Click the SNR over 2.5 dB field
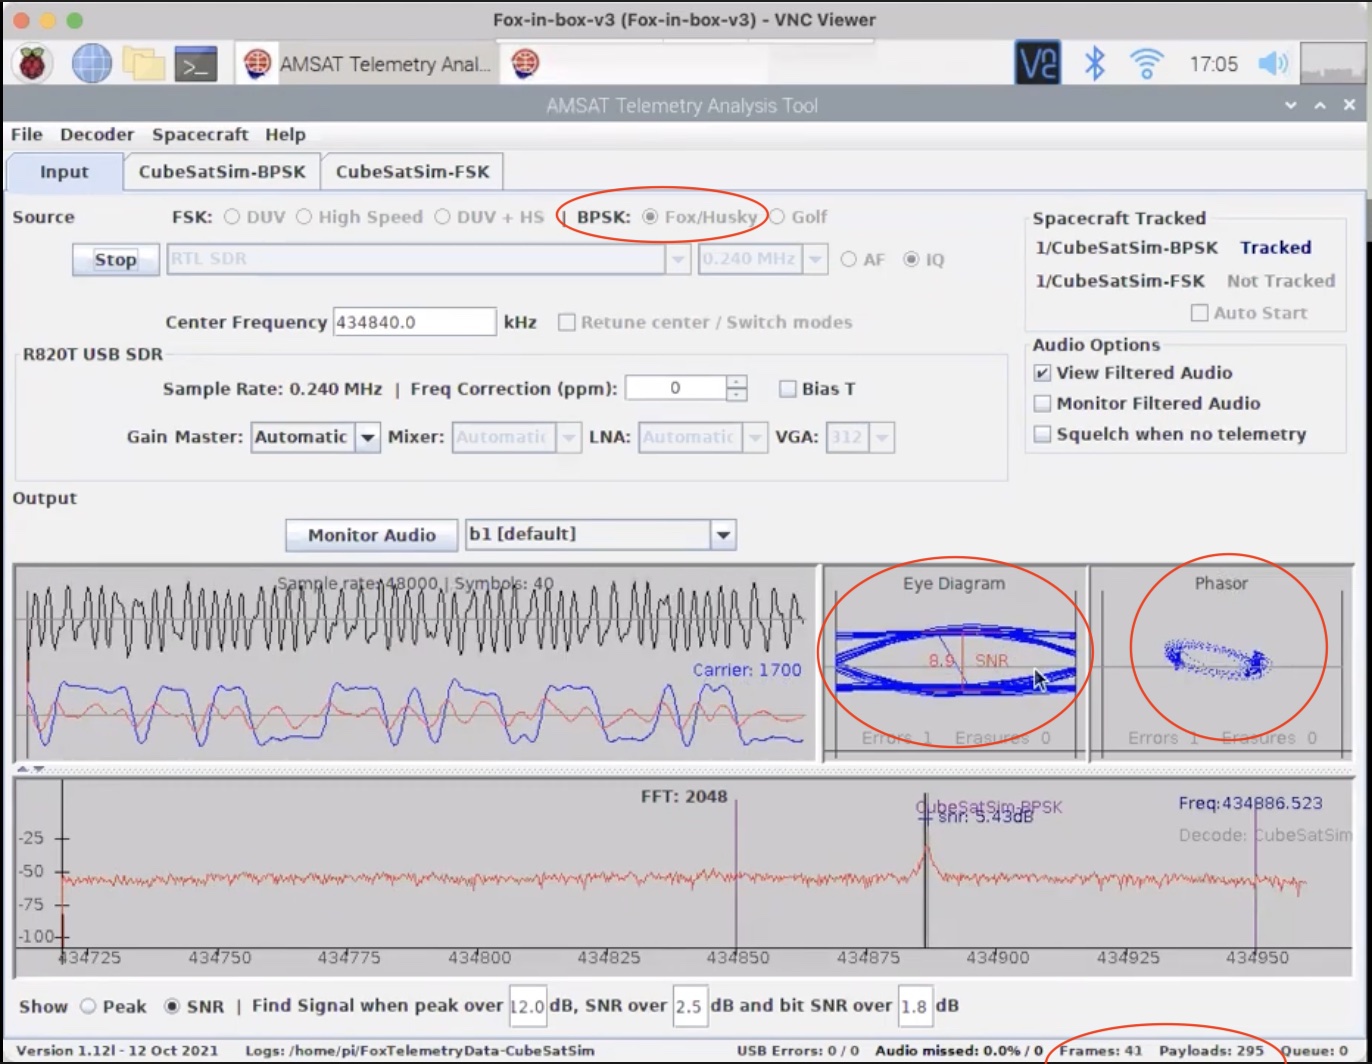The image size is (1372, 1064). [690, 1006]
